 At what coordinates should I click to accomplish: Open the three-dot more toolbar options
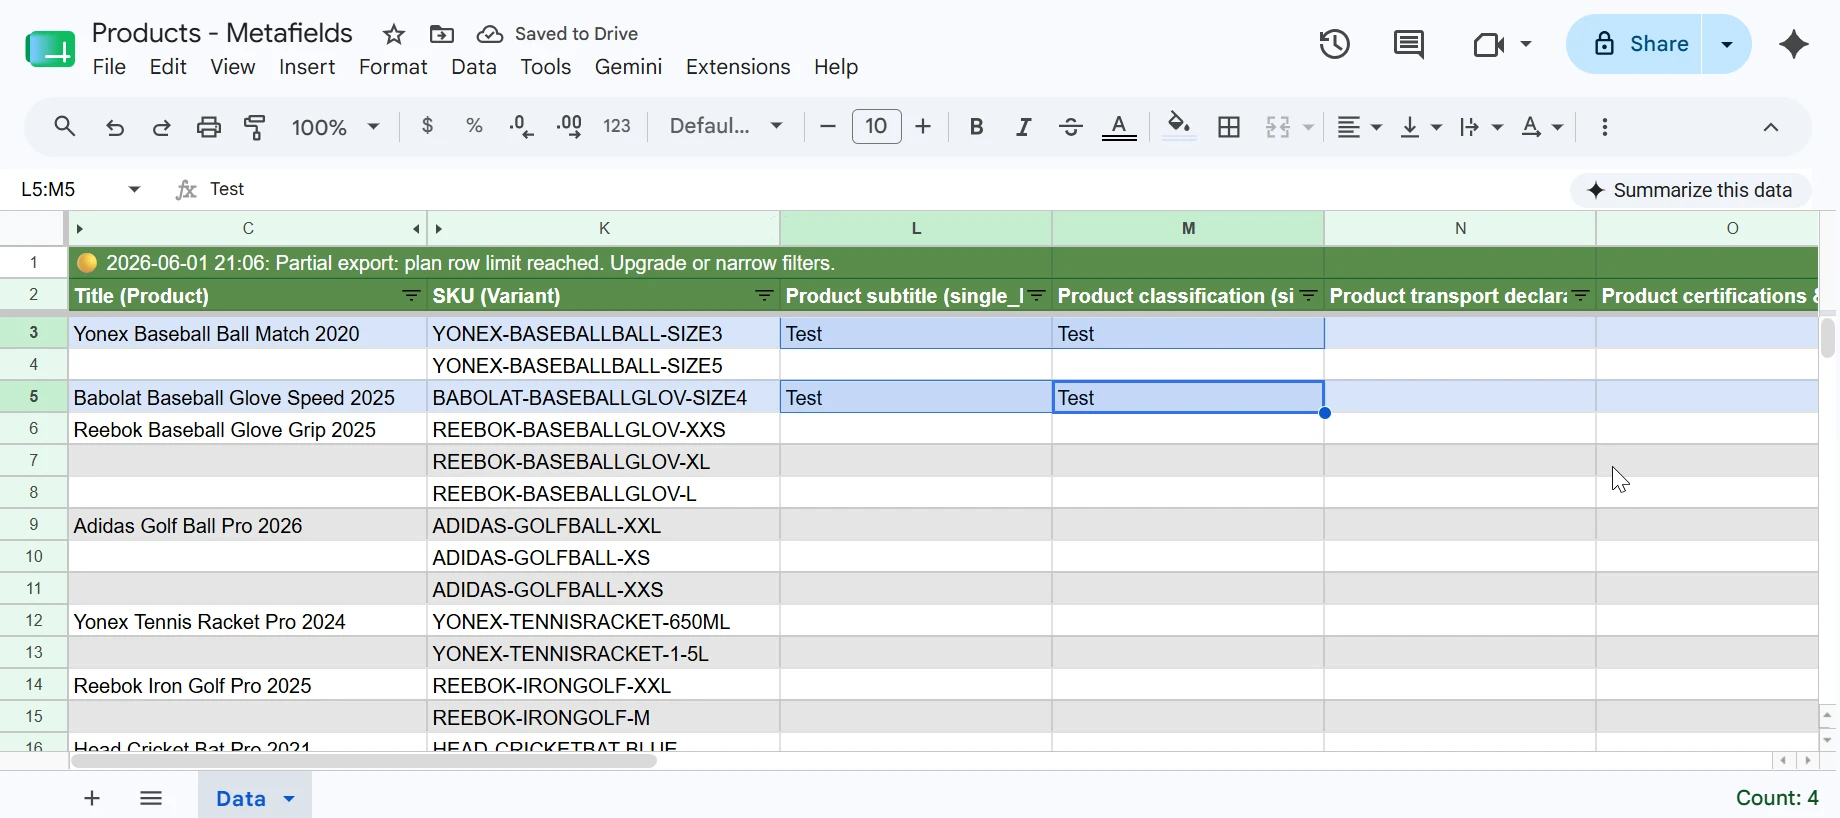tap(1605, 127)
